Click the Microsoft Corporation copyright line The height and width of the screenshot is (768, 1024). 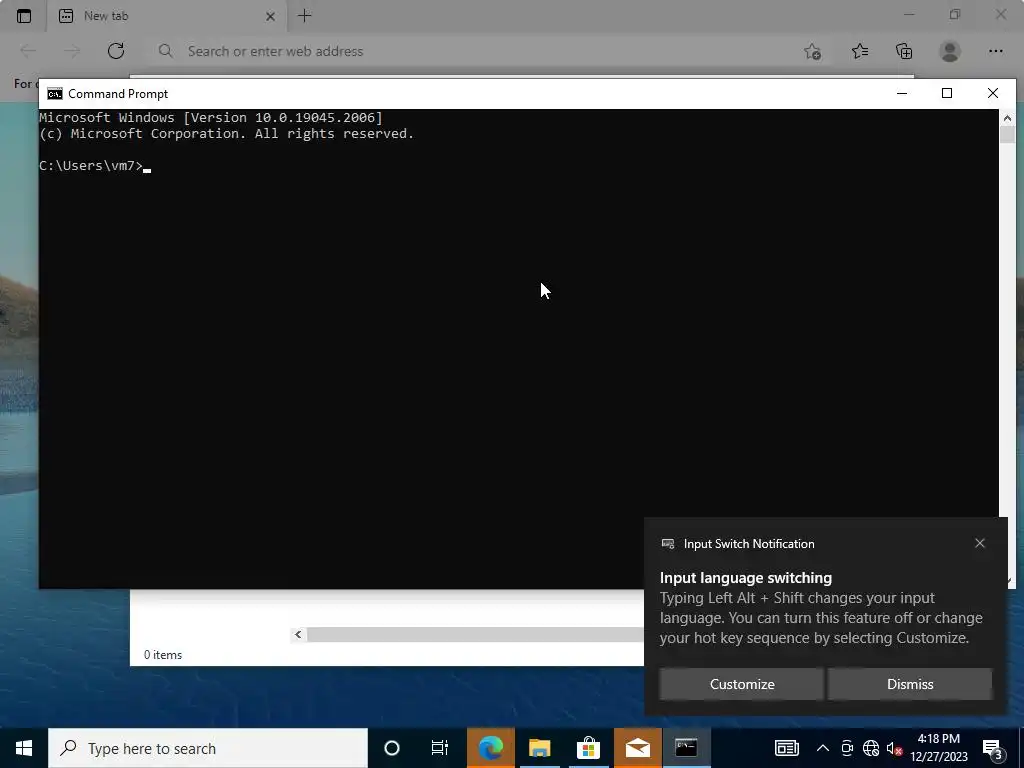click(227, 134)
